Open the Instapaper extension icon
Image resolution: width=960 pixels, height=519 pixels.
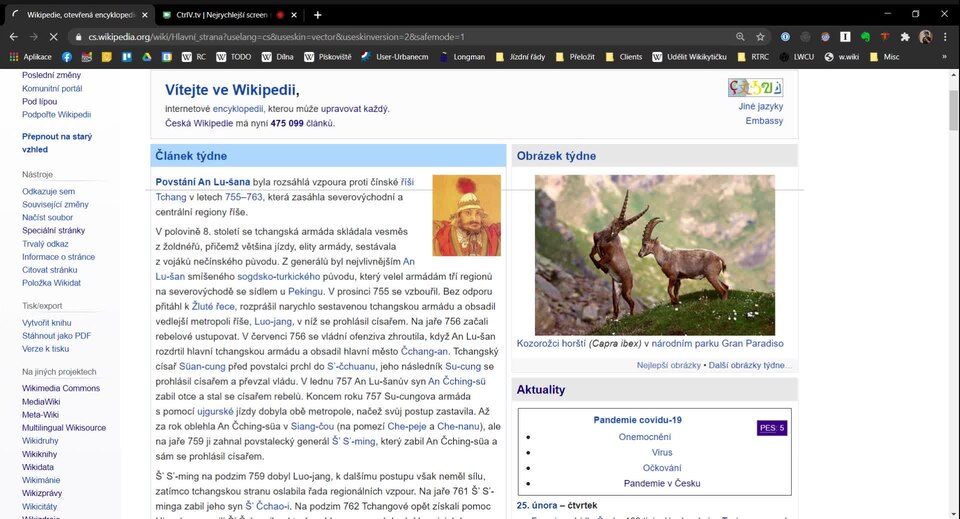(x=845, y=37)
